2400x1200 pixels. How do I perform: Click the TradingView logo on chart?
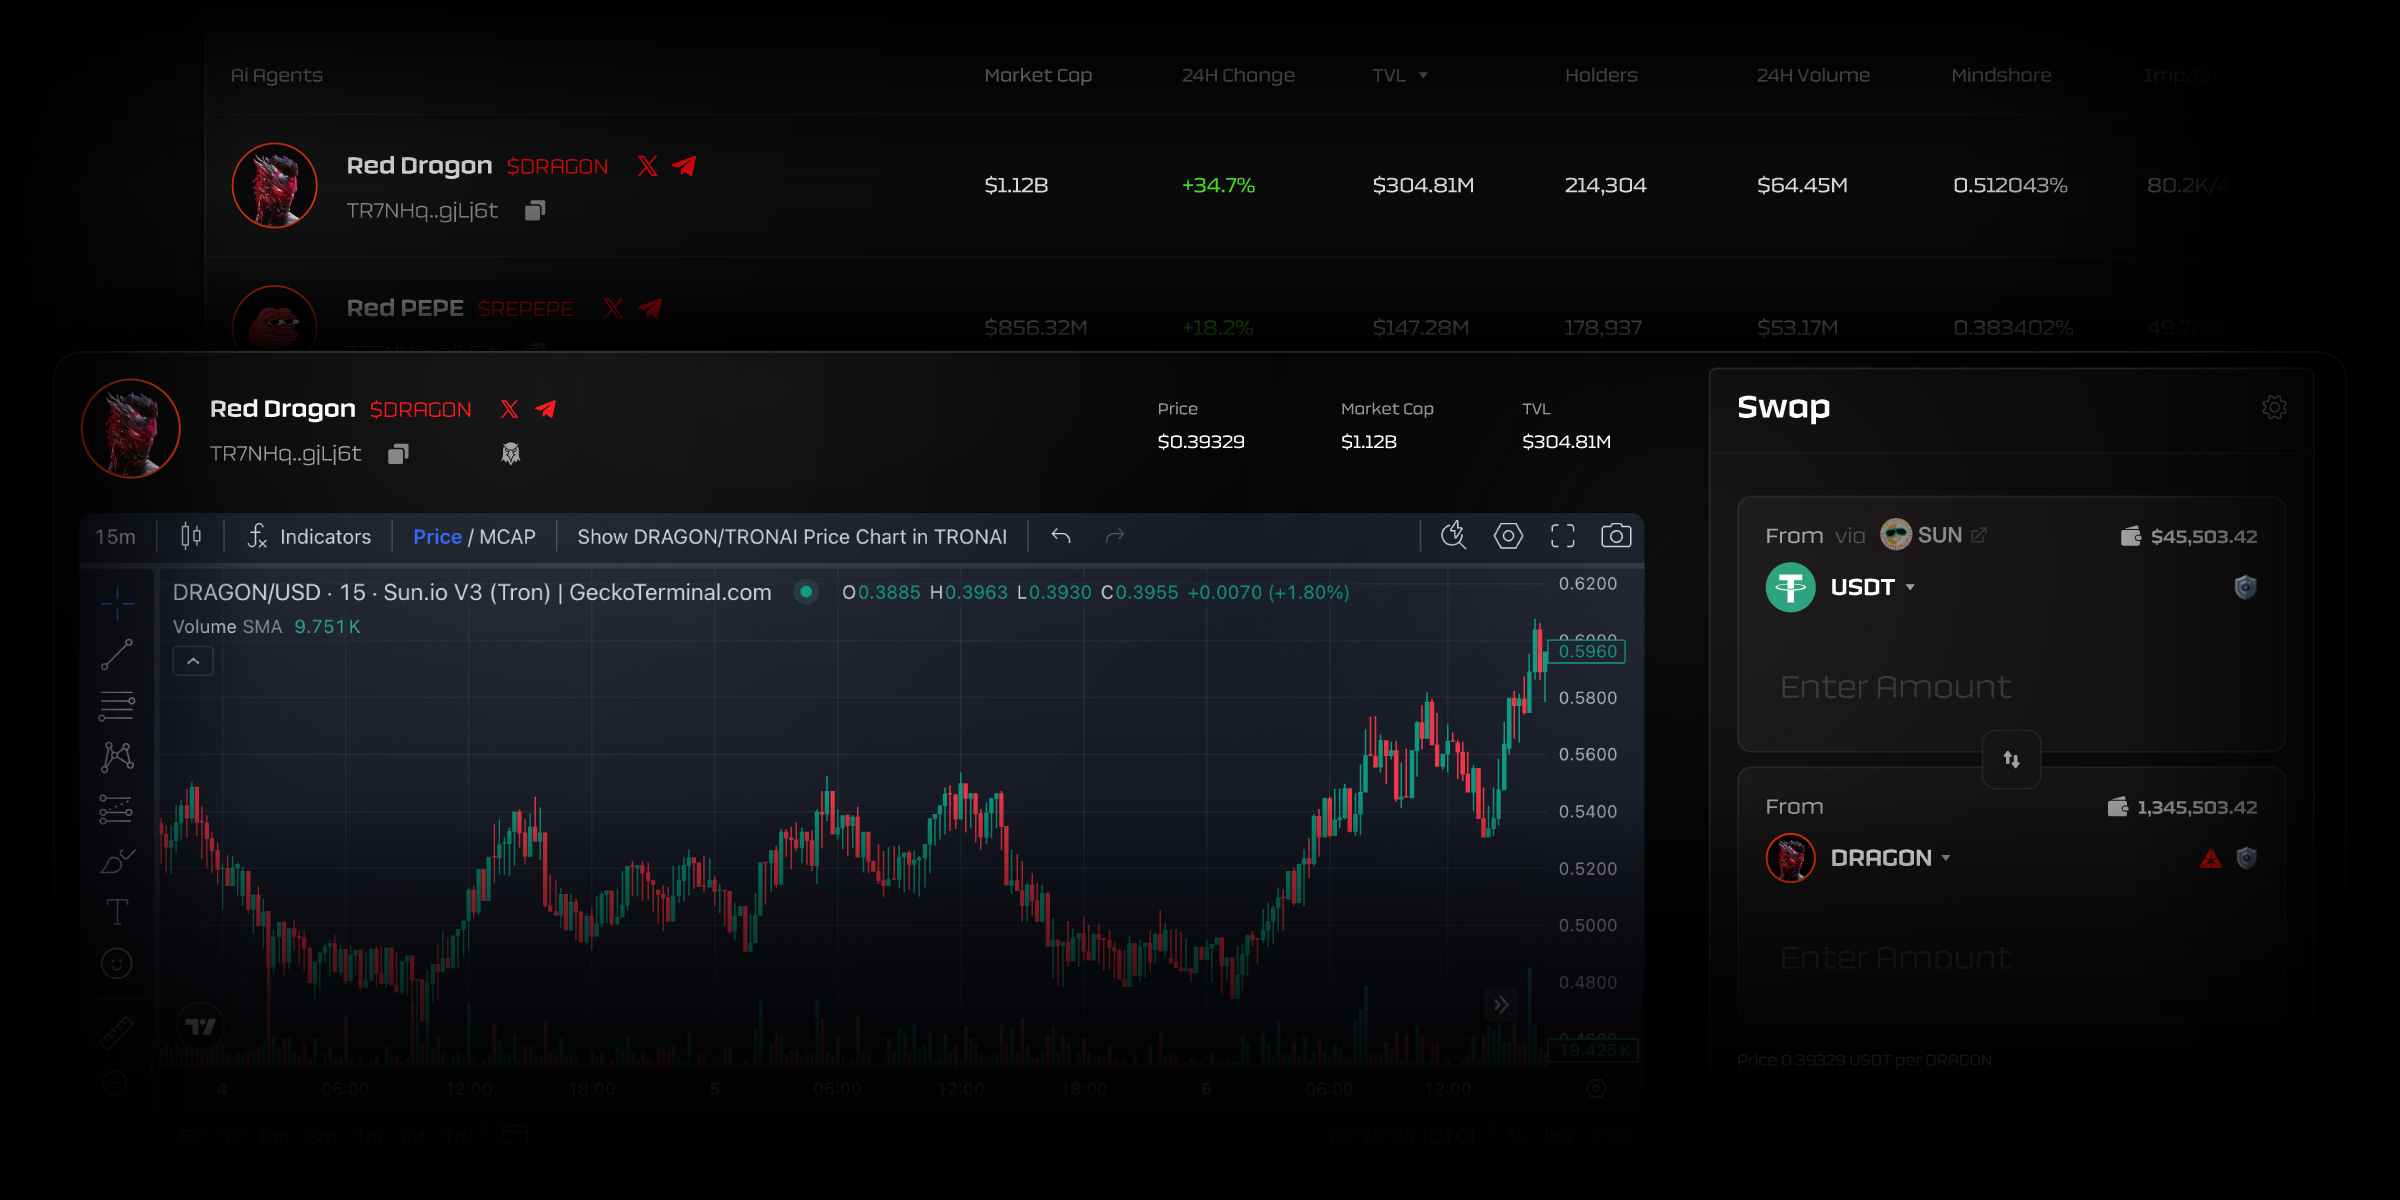click(201, 1026)
